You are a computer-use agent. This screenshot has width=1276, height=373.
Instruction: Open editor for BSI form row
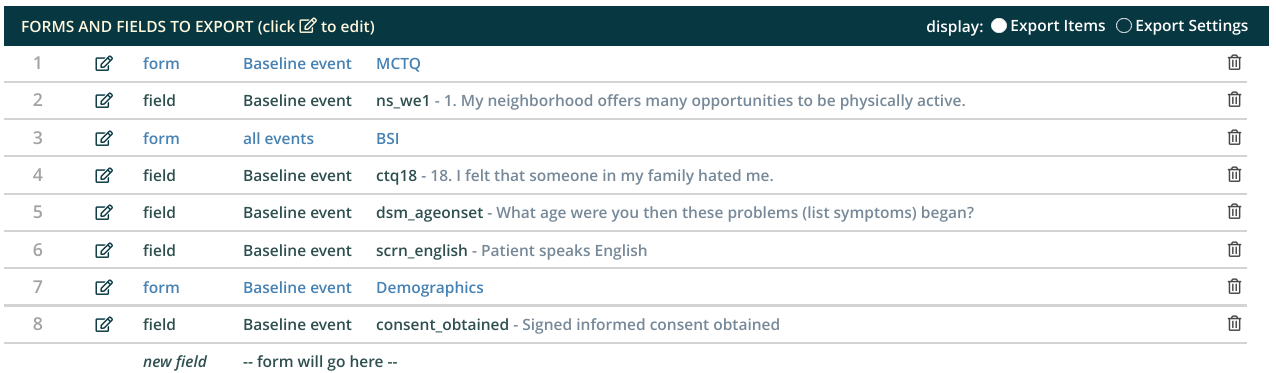(x=103, y=138)
